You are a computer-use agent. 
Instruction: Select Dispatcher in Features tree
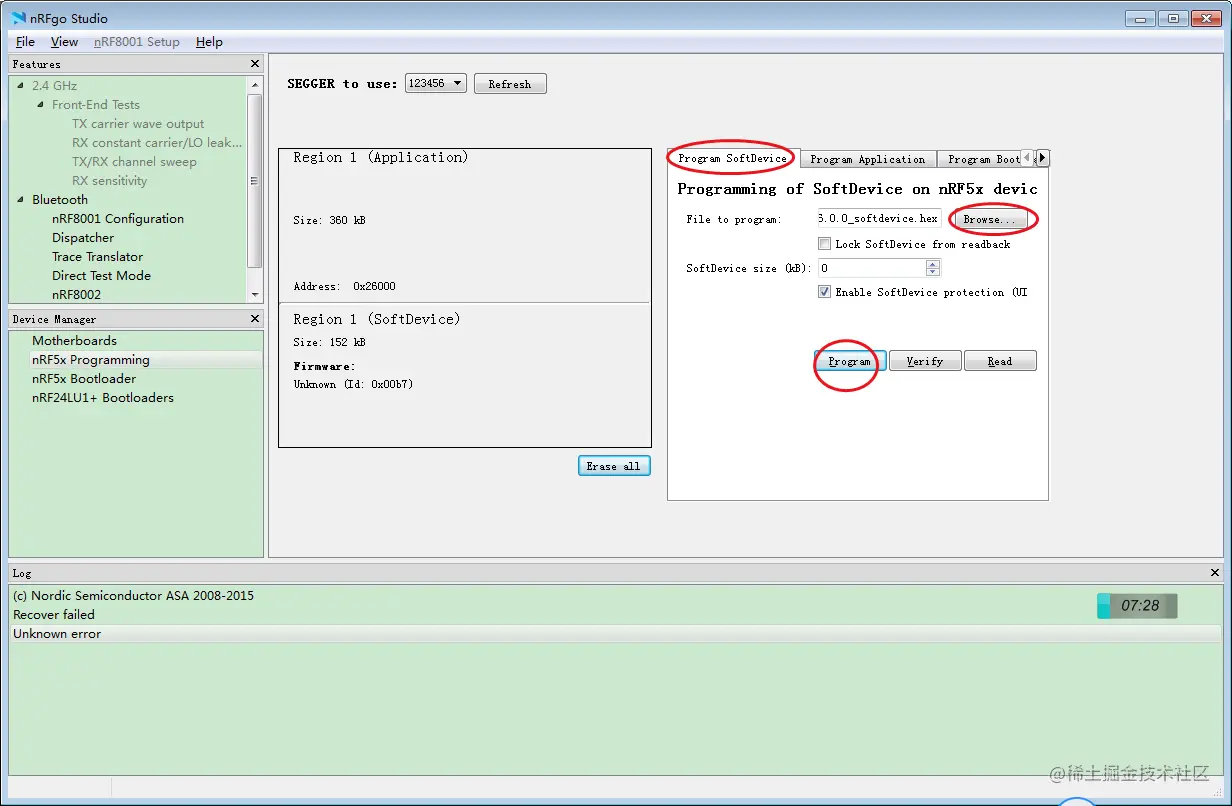(x=83, y=238)
